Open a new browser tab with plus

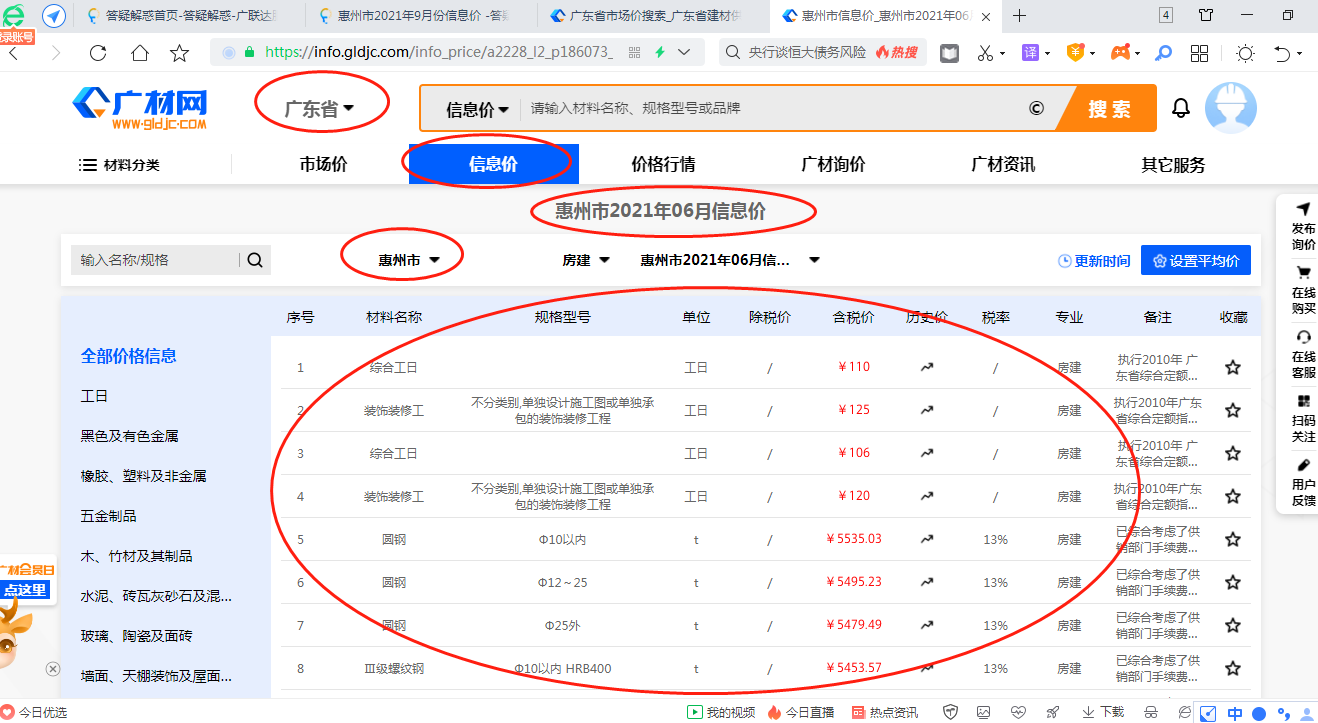(1020, 16)
